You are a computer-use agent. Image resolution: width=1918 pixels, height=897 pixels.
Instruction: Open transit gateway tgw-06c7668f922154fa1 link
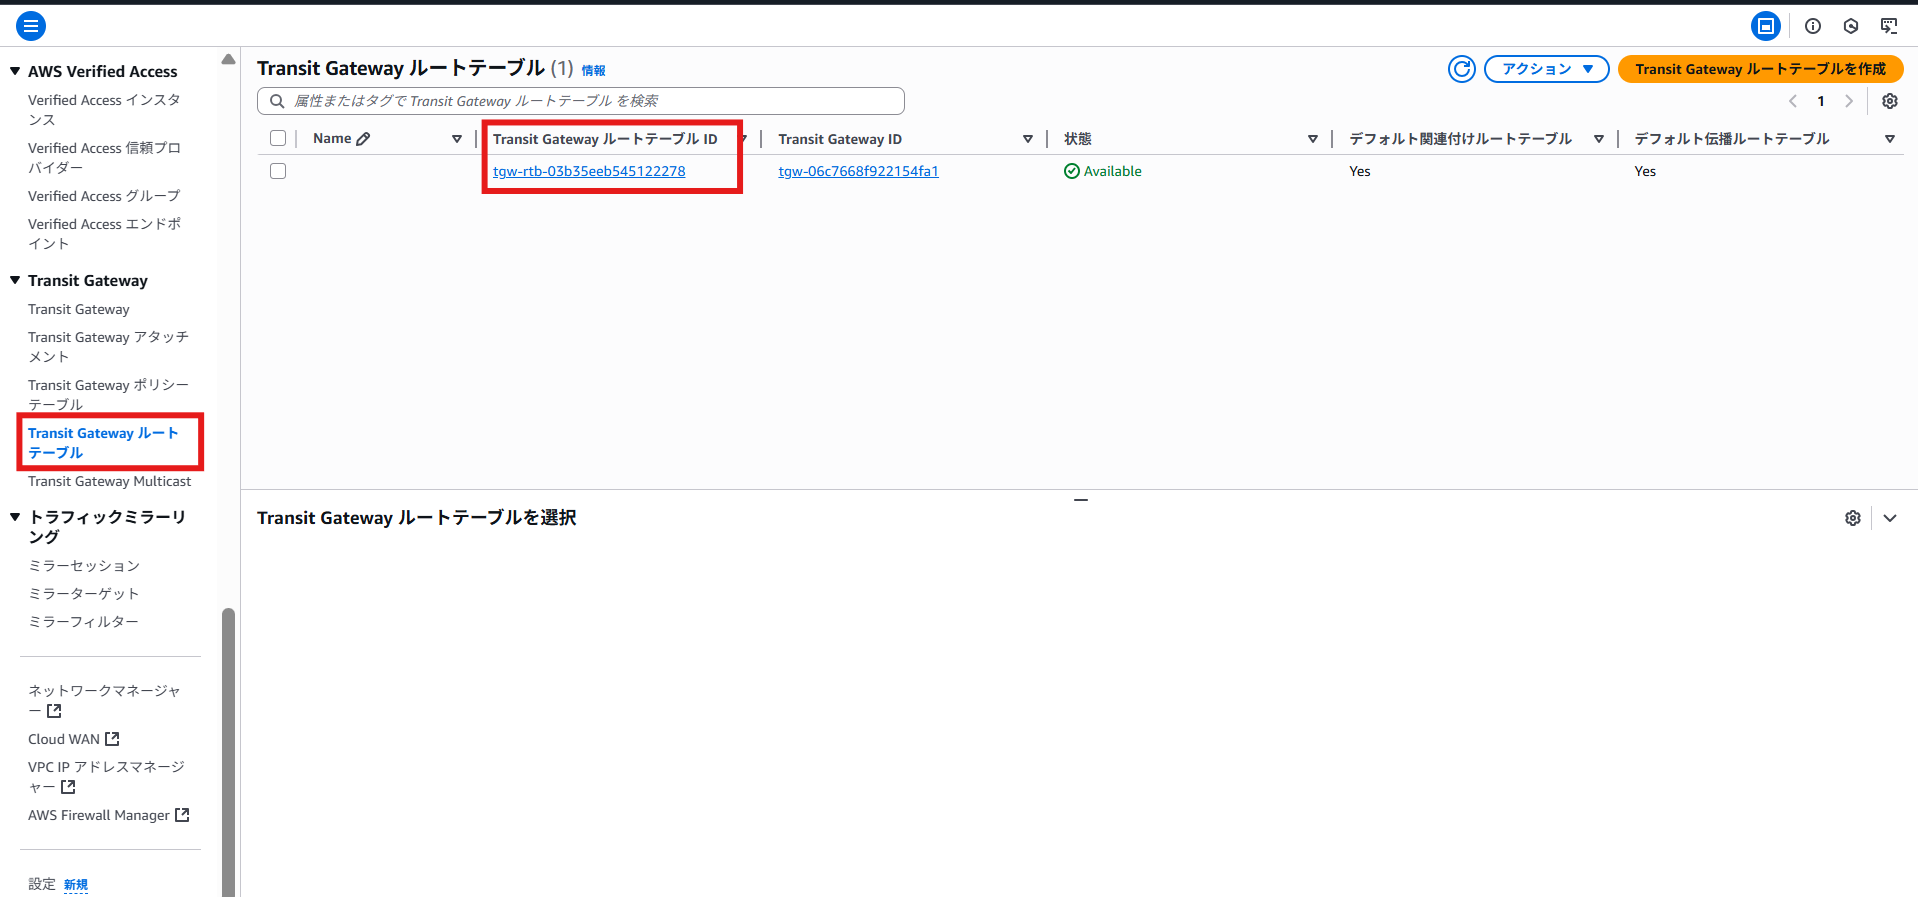coord(858,171)
